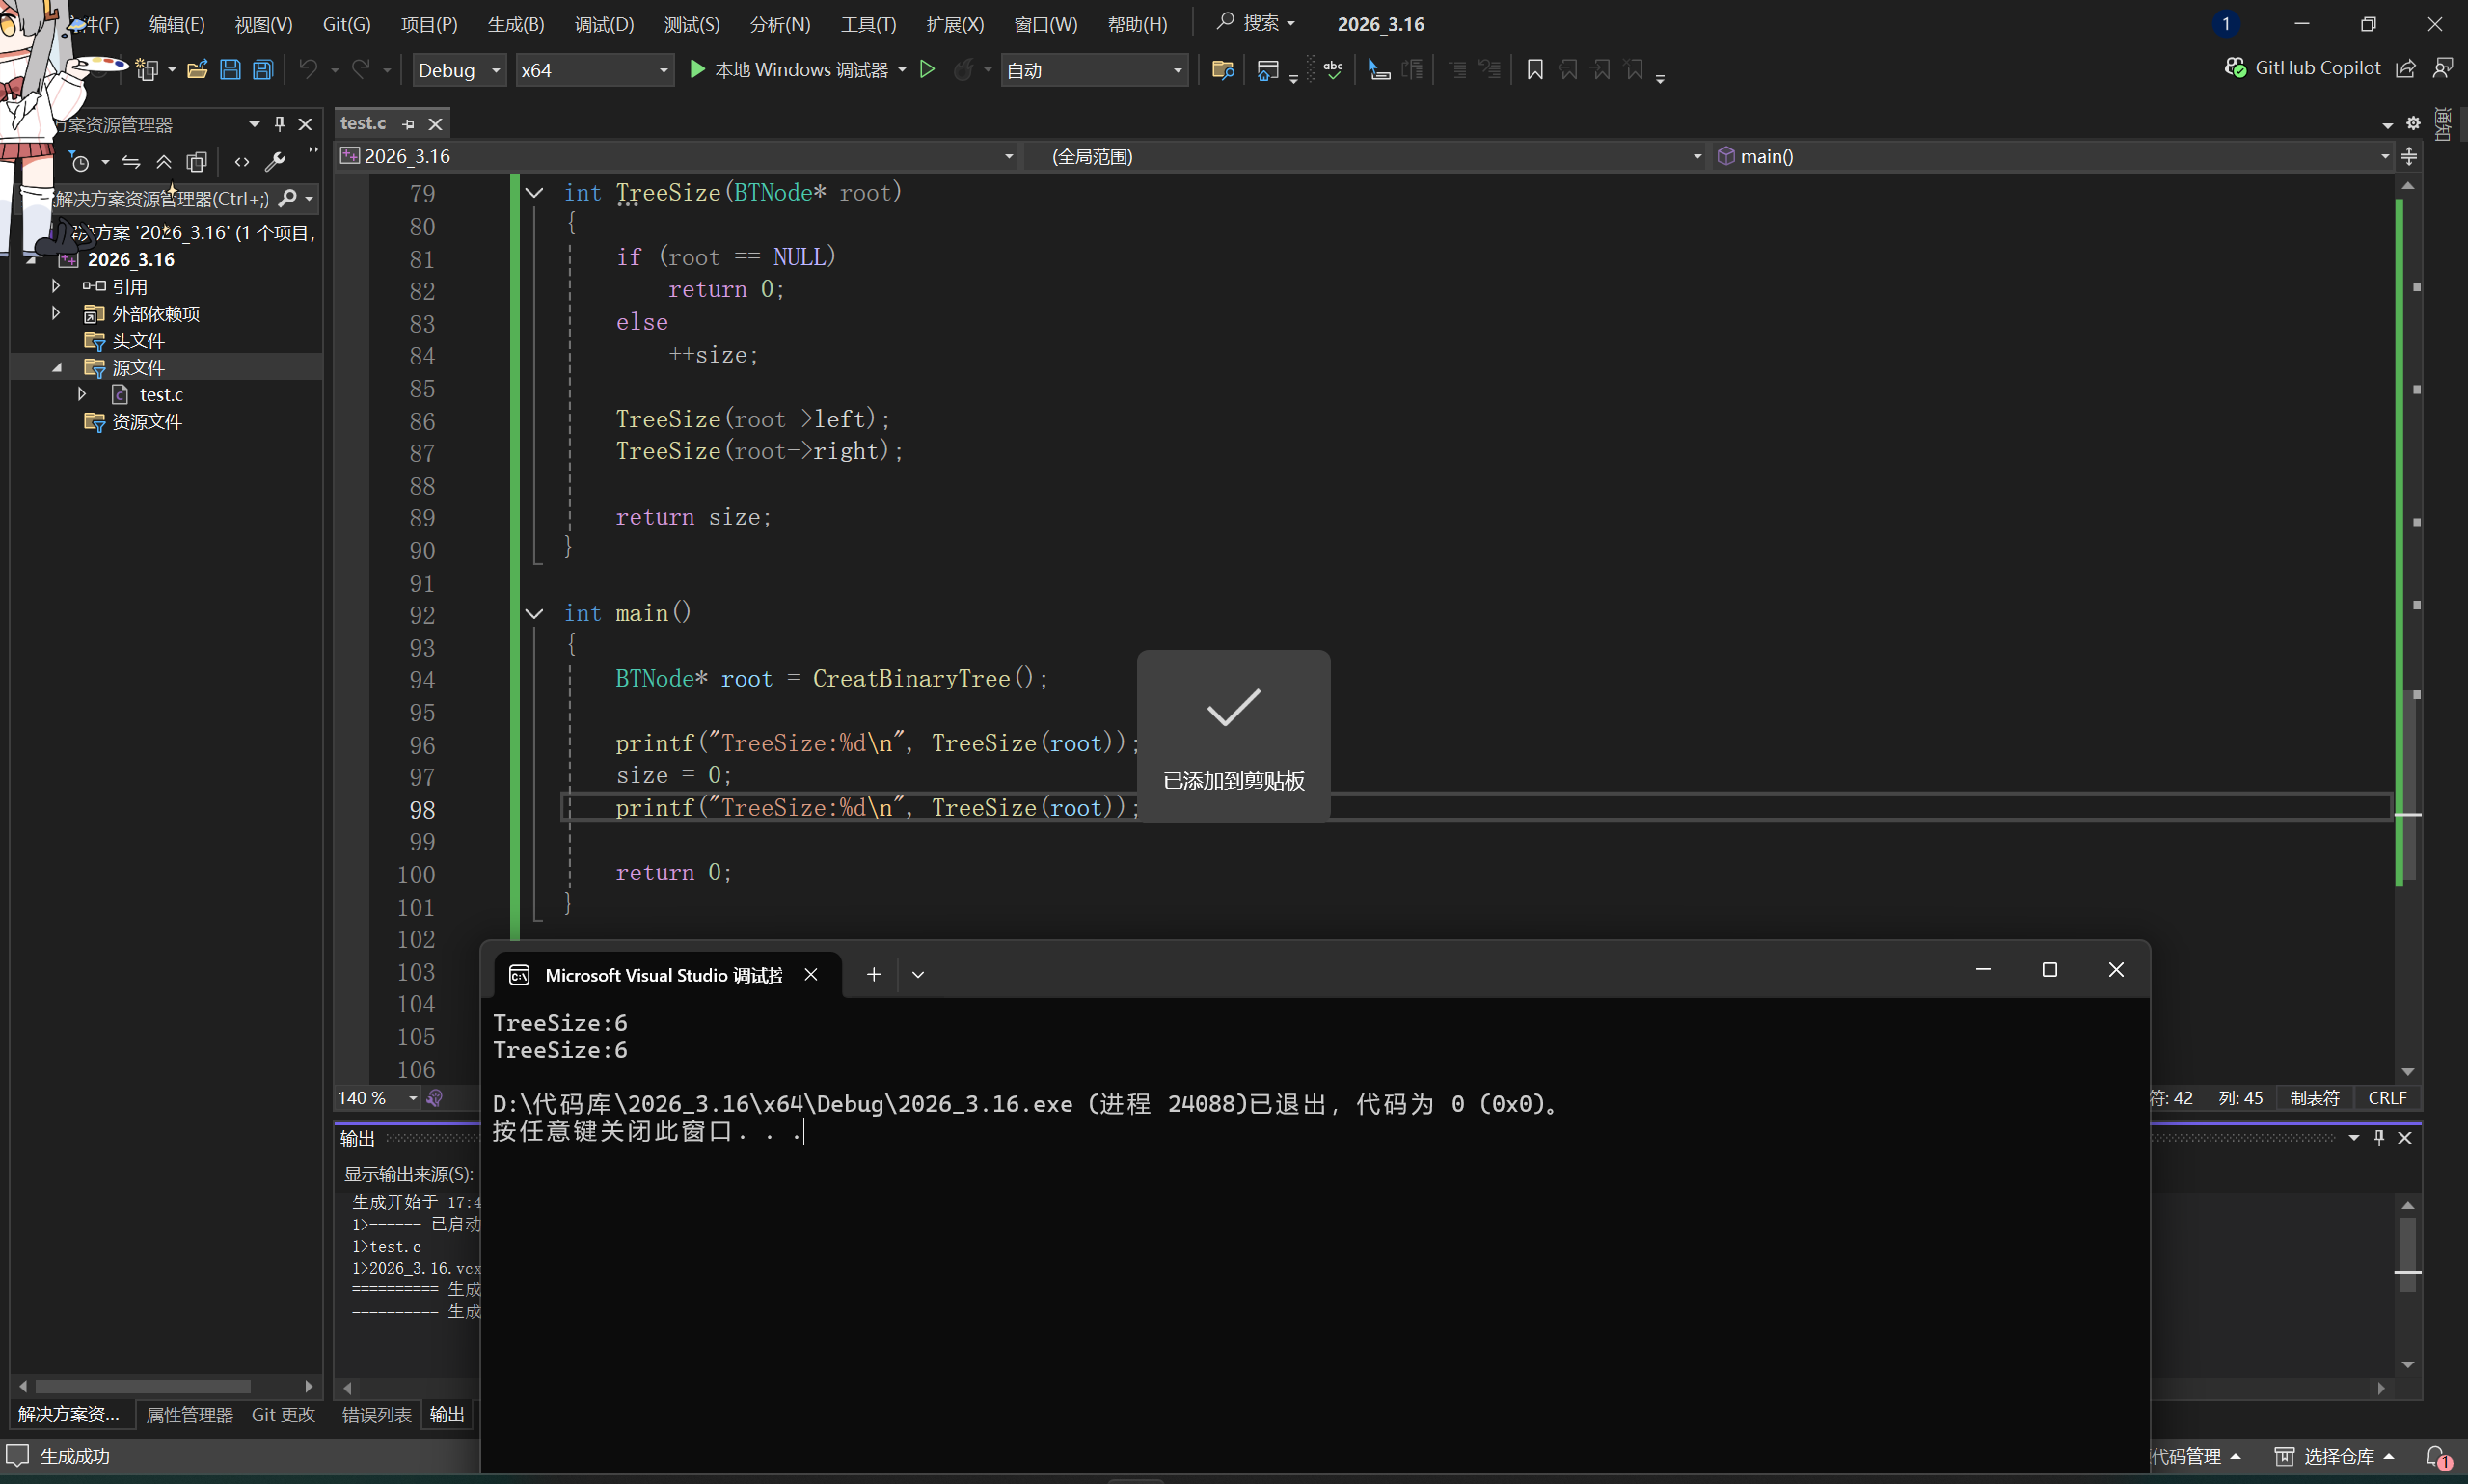Viewport: 2468px width, 1484px height.
Task: Toggle a bookmark on the current line
Action: (1534, 70)
